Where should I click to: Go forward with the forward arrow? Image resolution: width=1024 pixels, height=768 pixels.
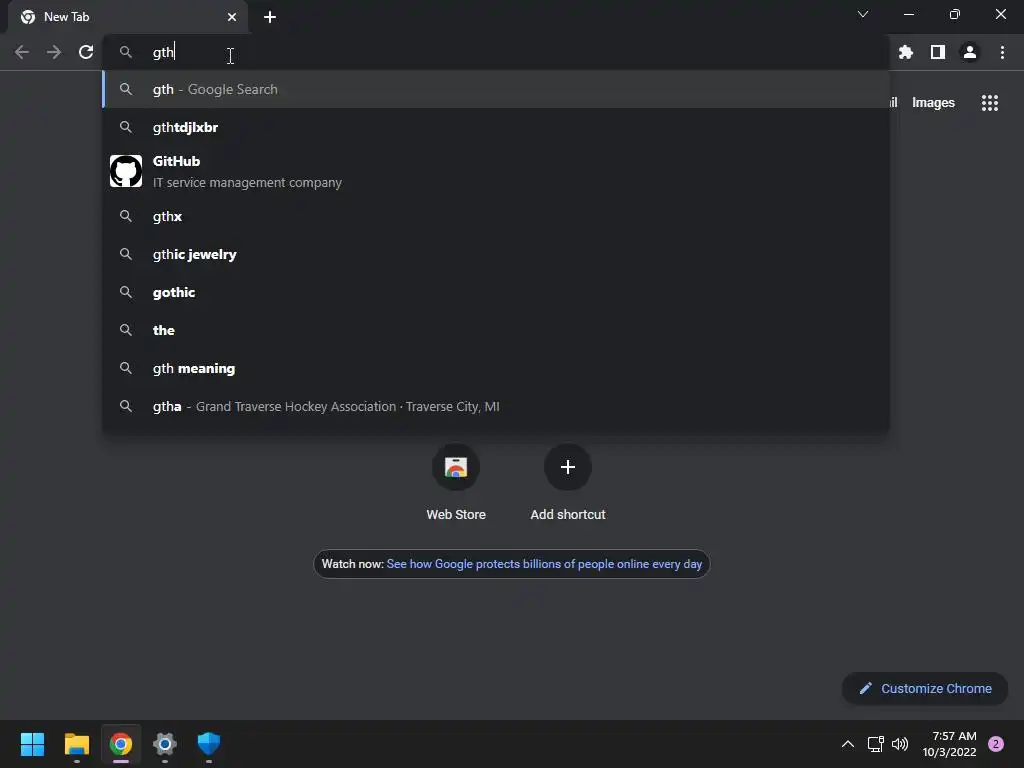click(54, 52)
